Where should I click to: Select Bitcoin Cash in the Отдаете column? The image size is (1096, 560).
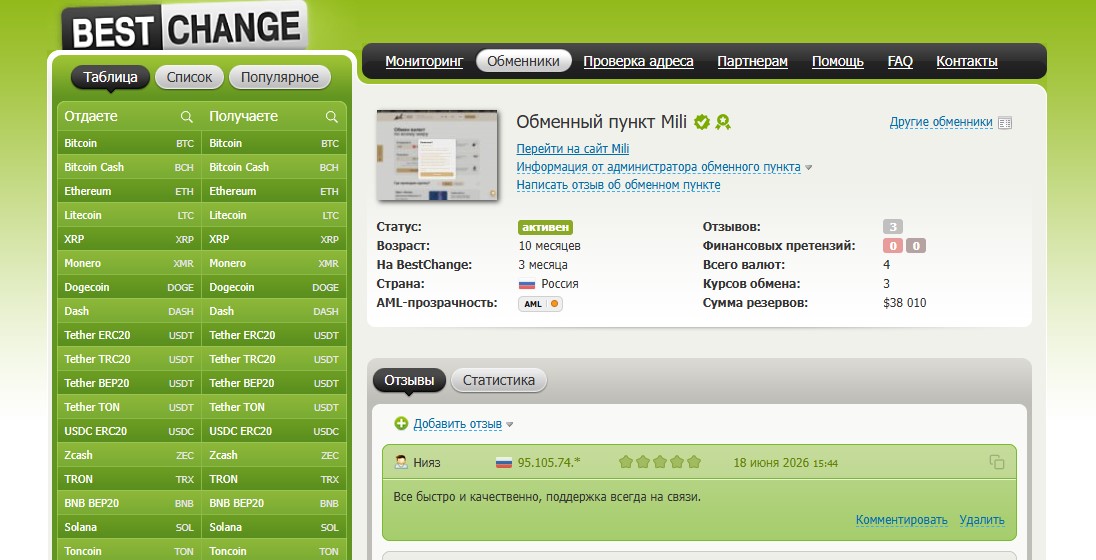[129, 167]
